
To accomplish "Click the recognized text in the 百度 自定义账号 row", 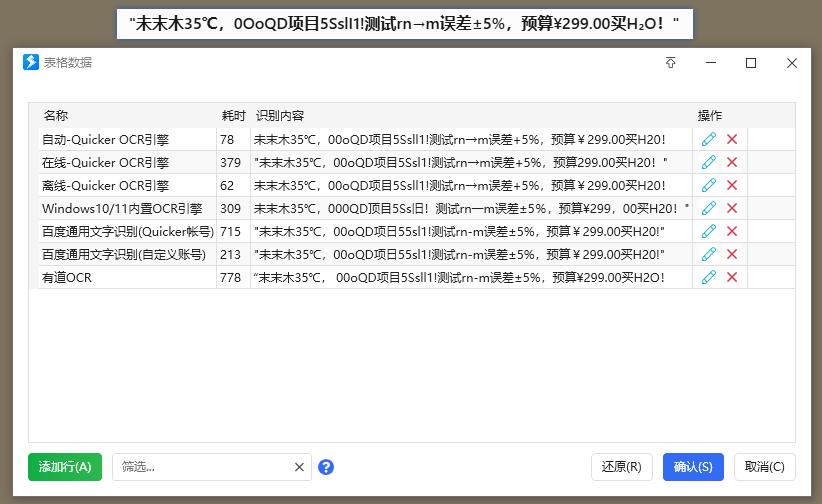I will [459, 254].
